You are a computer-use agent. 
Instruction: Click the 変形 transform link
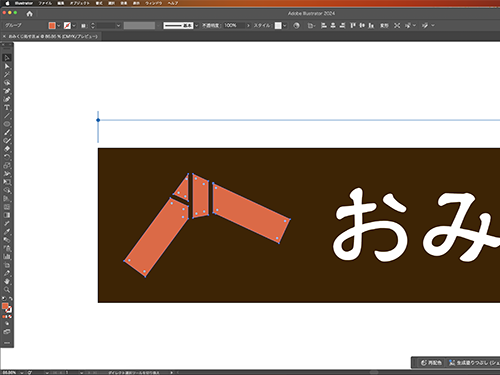[384, 26]
